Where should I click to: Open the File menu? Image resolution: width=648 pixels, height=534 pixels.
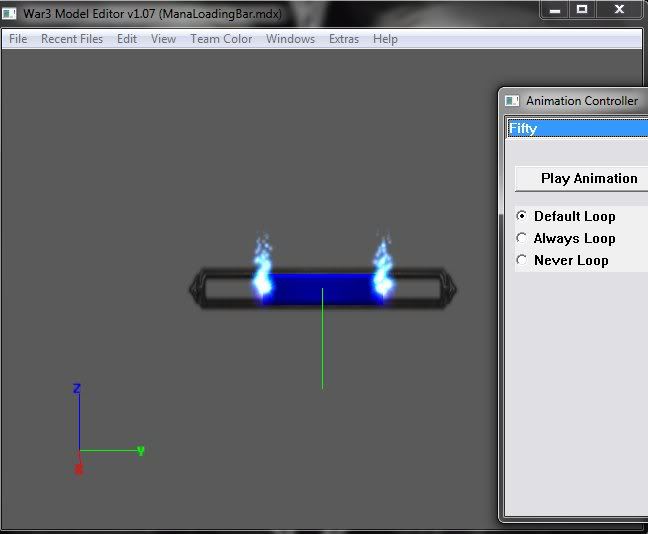pyautogui.click(x=18, y=39)
